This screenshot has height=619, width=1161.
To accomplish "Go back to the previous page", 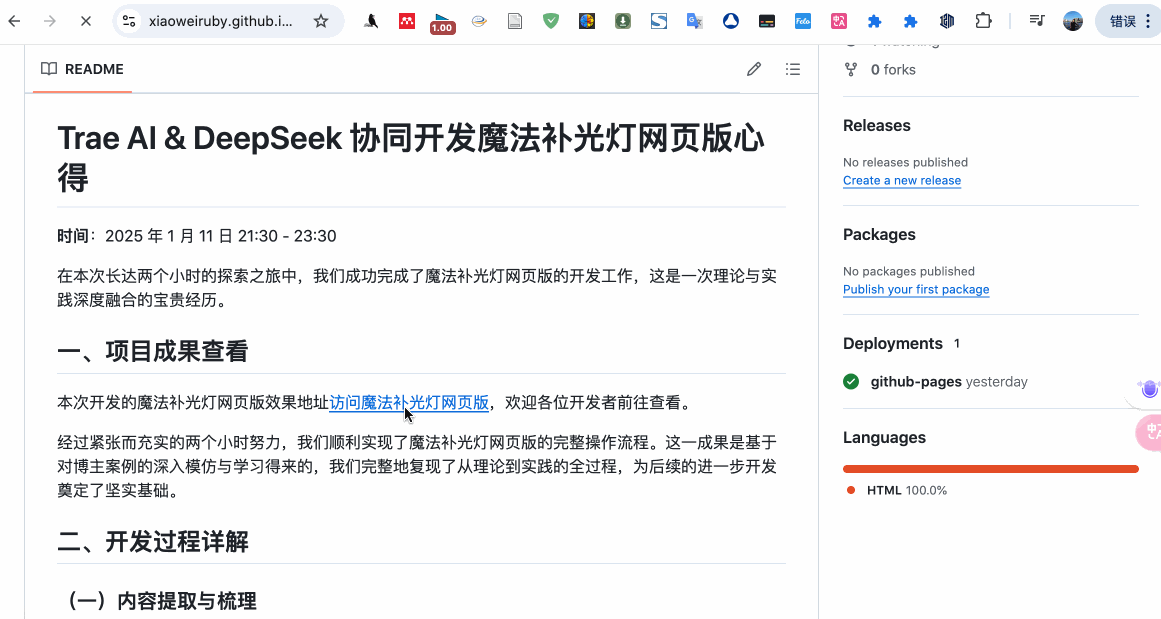I will (14, 21).
